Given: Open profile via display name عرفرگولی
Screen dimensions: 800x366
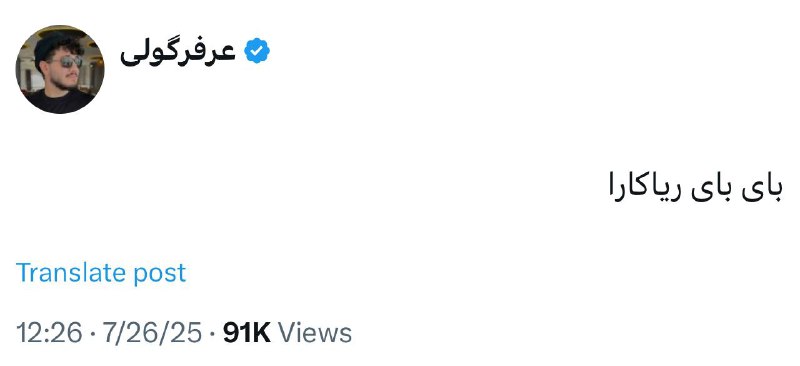Looking at the screenshot, I should tap(178, 53).
